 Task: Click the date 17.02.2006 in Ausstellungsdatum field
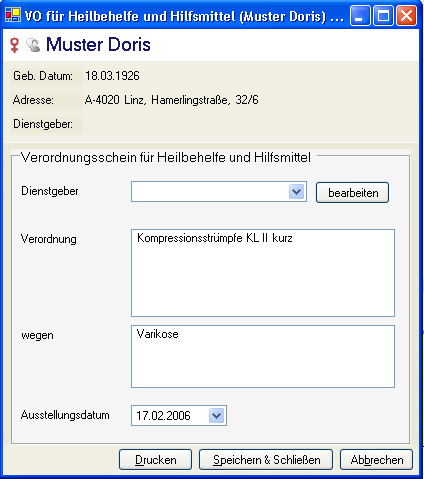(163, 416)
